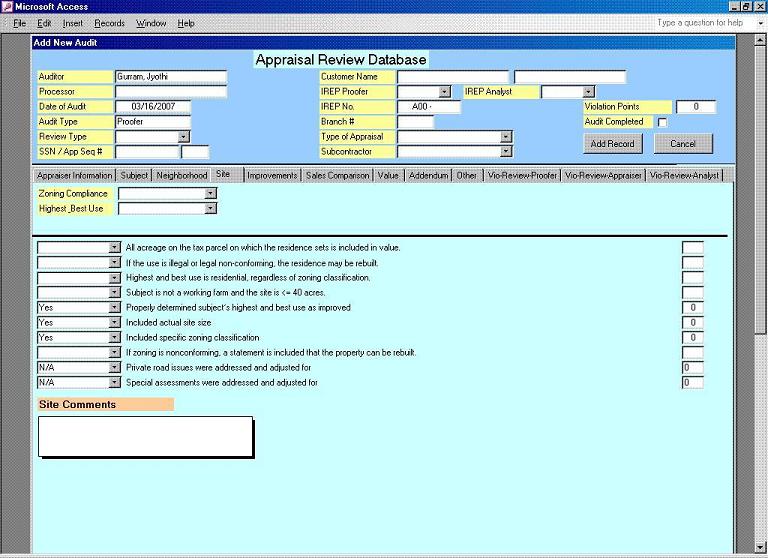This screenshot has width=768, height=558.
Task: Open the Records menu
Action: [x=109, y=23]
